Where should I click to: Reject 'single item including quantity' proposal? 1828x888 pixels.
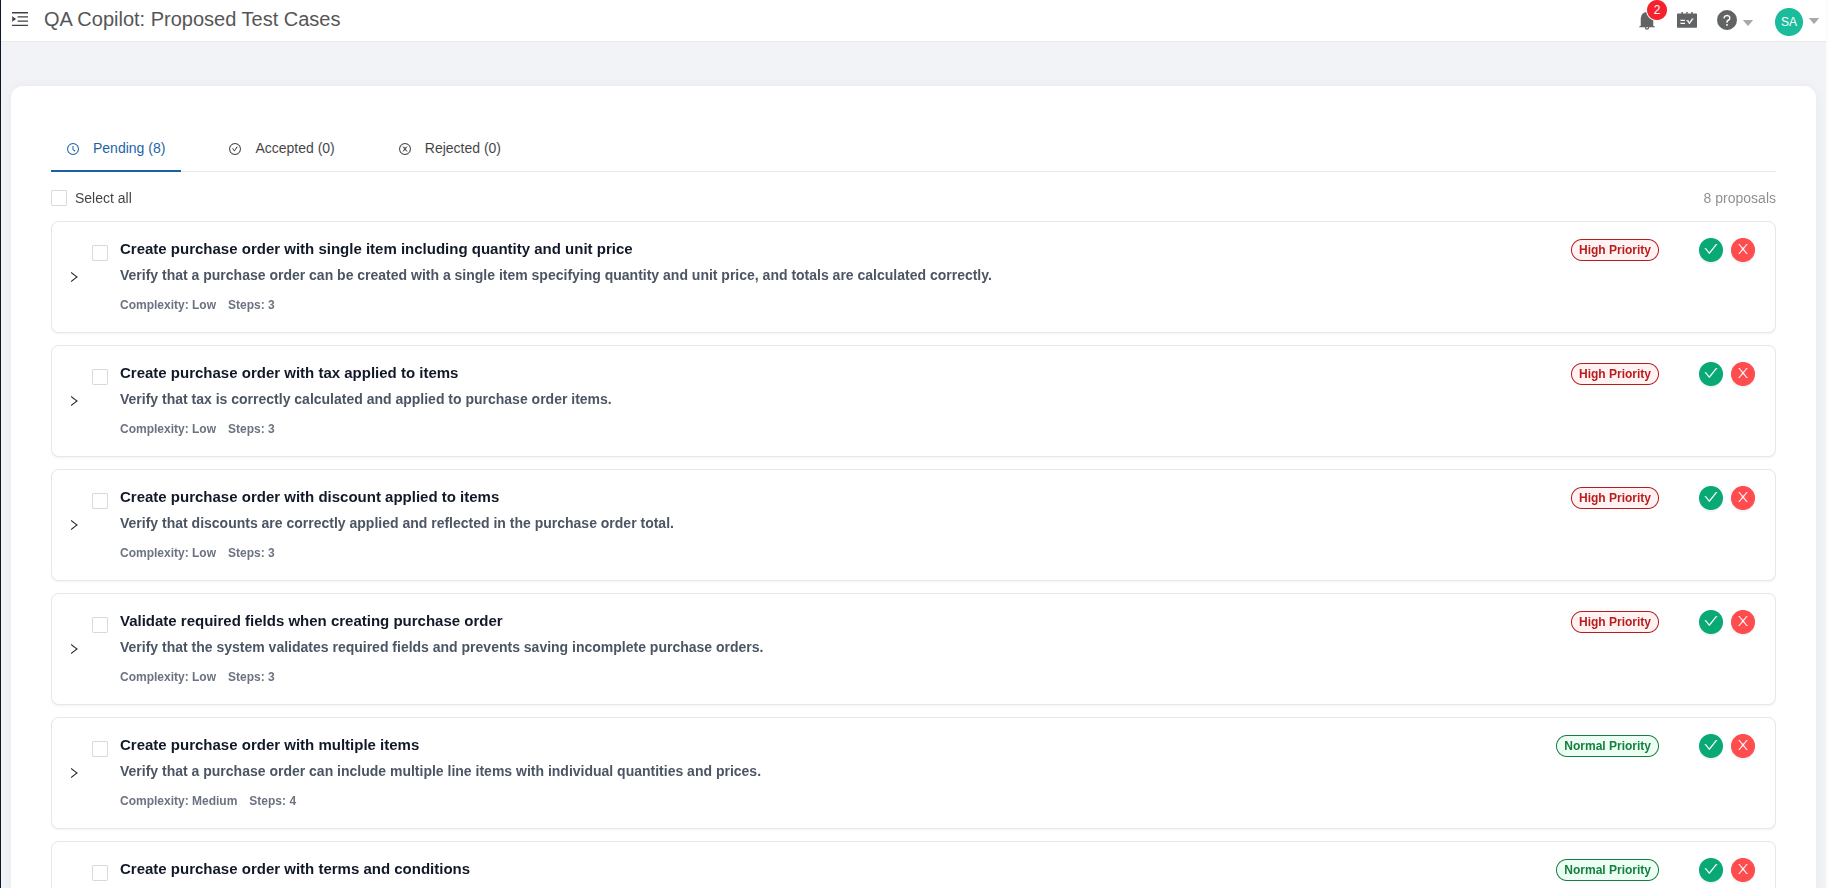point(1743,250)
